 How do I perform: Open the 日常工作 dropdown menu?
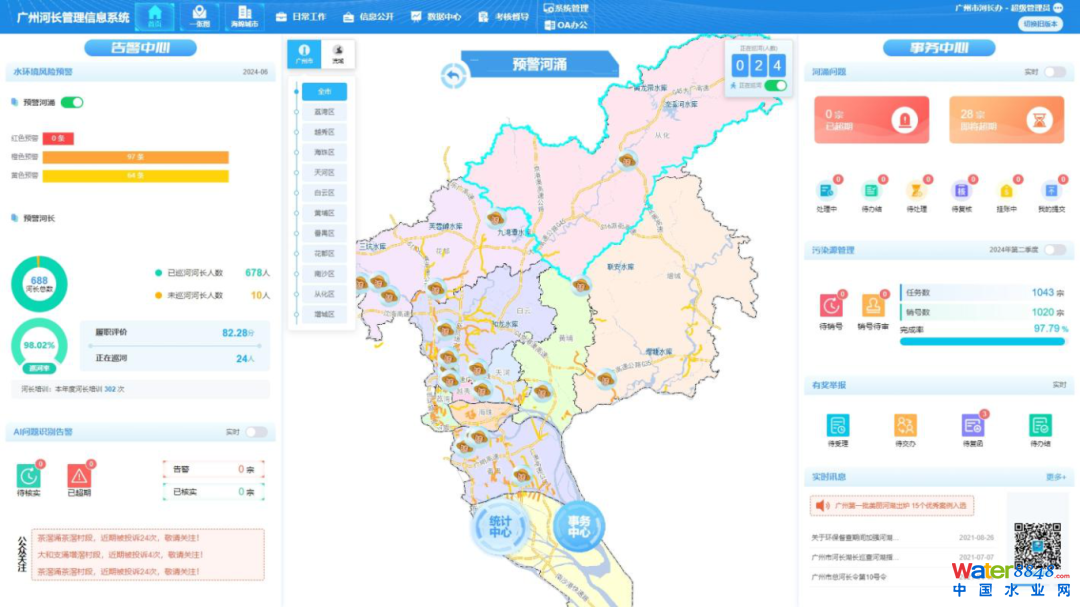[300, 17]
